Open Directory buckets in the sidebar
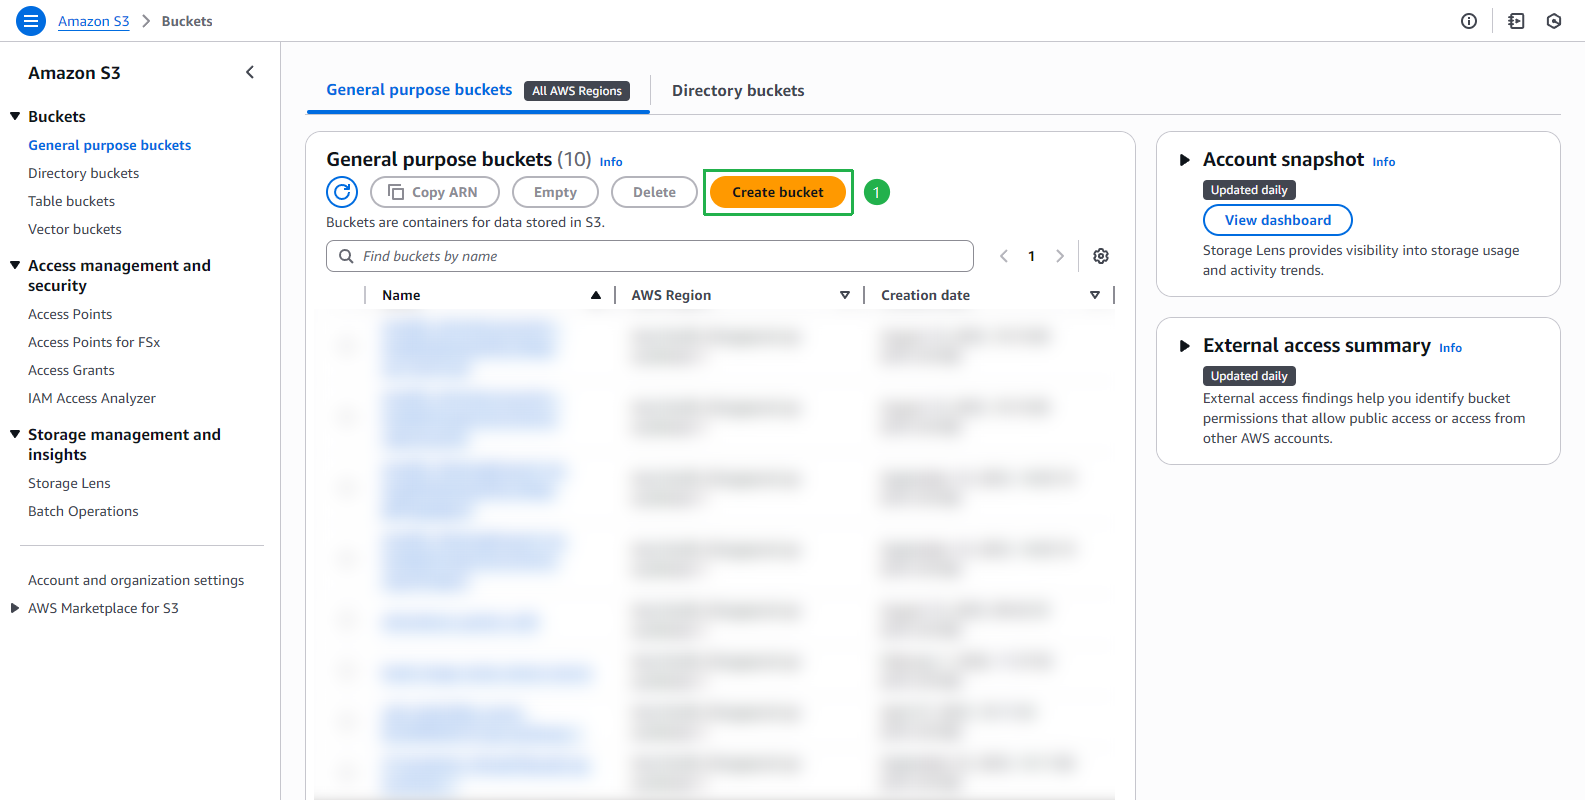Viewport: 1585px width, 800px height. coord(84,173)
